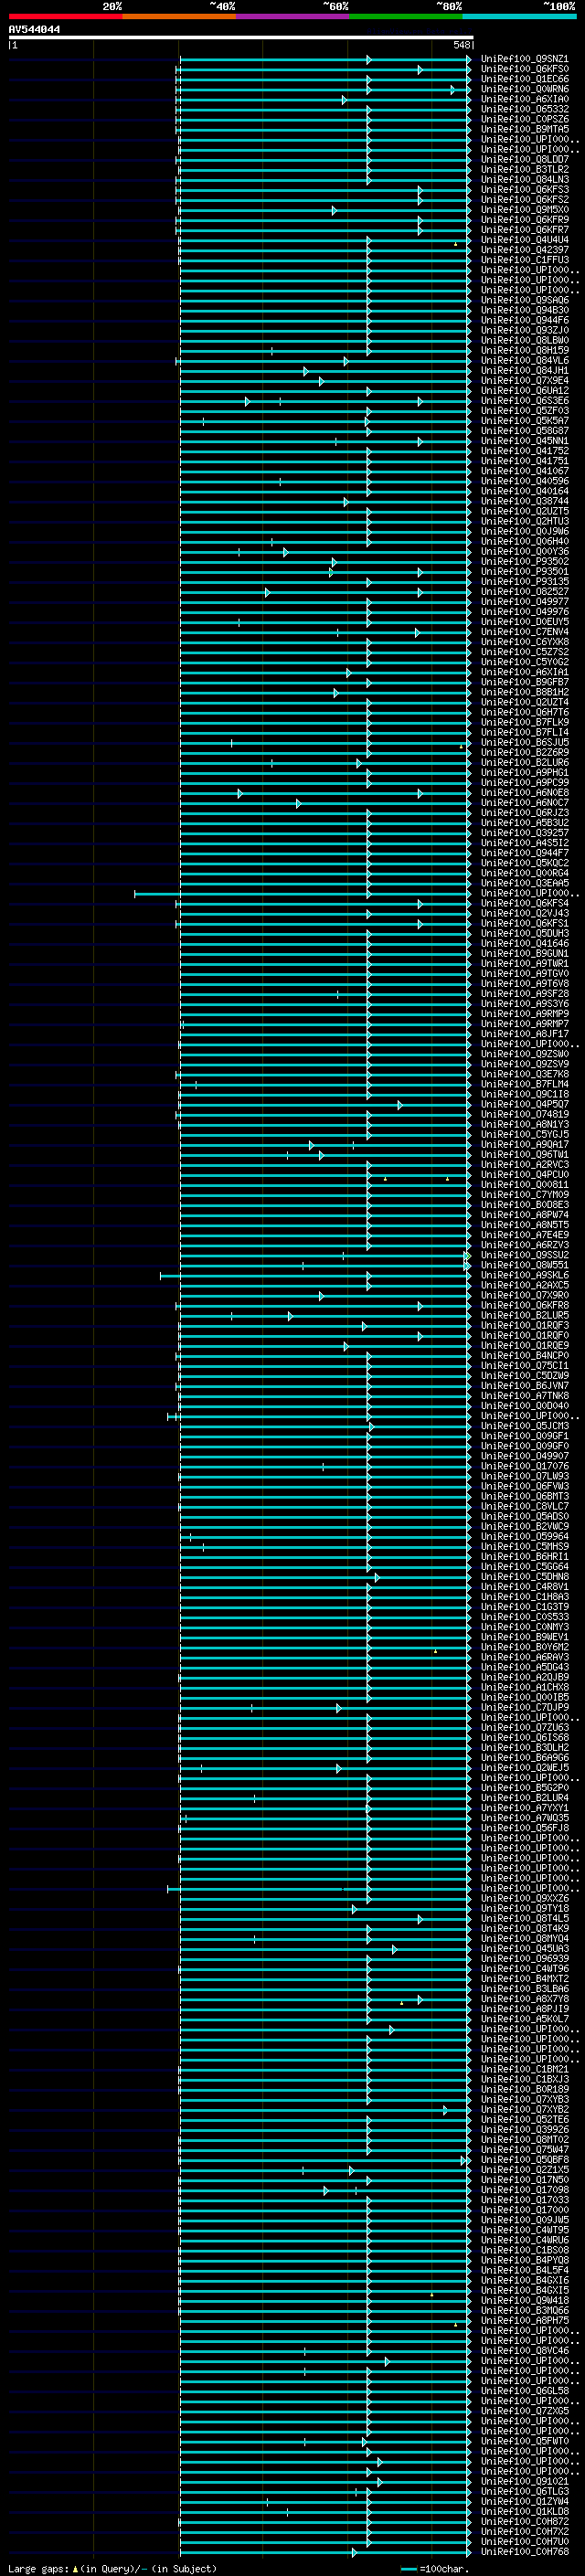
Task: Click the UniRef100_Q7X9E4 label
Action: tap(524, 381)
